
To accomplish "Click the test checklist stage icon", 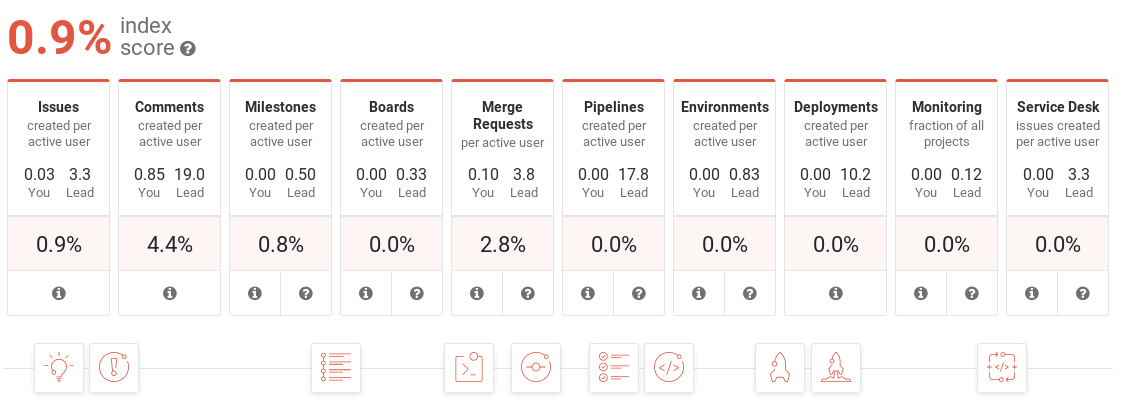I will tap(613, 367).
